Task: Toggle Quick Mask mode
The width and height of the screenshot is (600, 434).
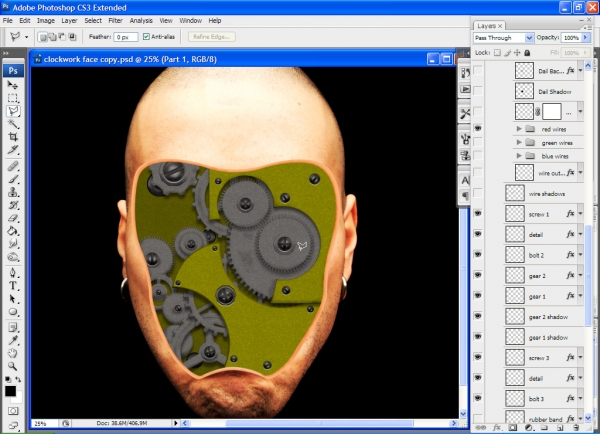Action: [13, 411]
